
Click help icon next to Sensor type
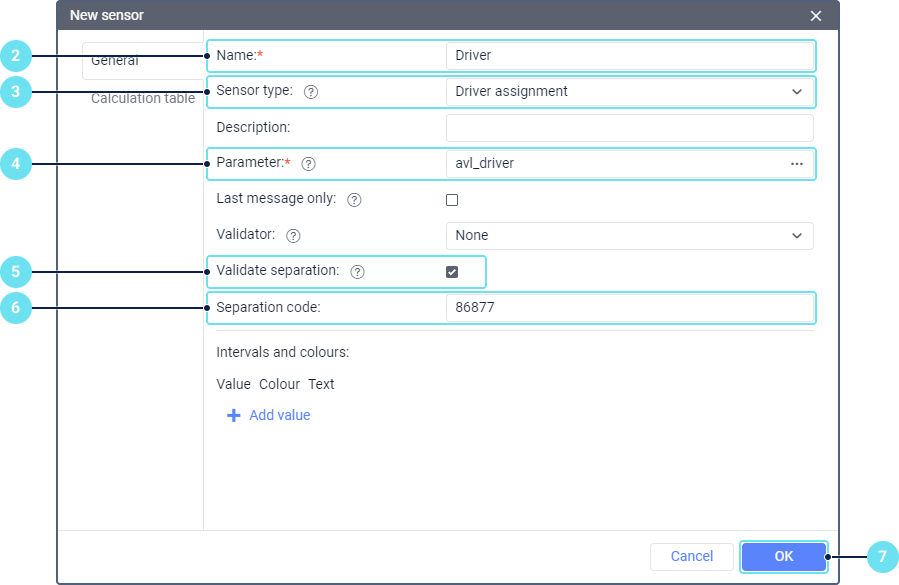311,91
